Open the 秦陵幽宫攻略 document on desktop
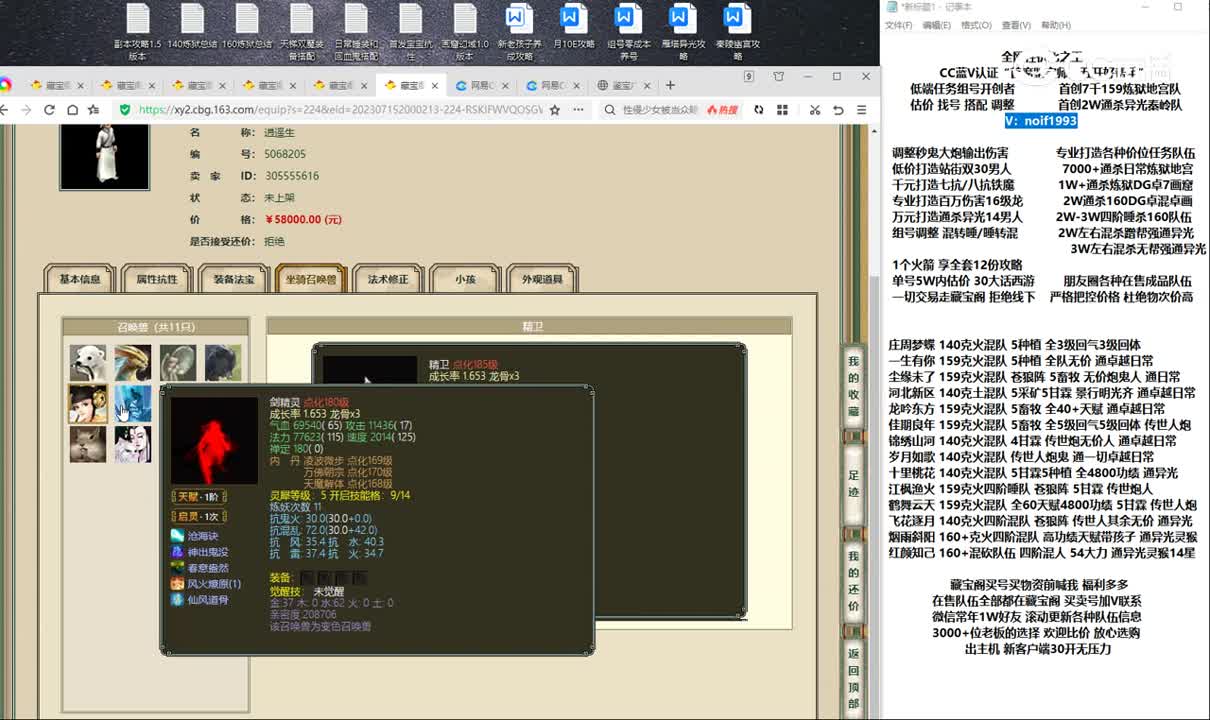Screen dimensions: 1210x720 tap(737, 32)
